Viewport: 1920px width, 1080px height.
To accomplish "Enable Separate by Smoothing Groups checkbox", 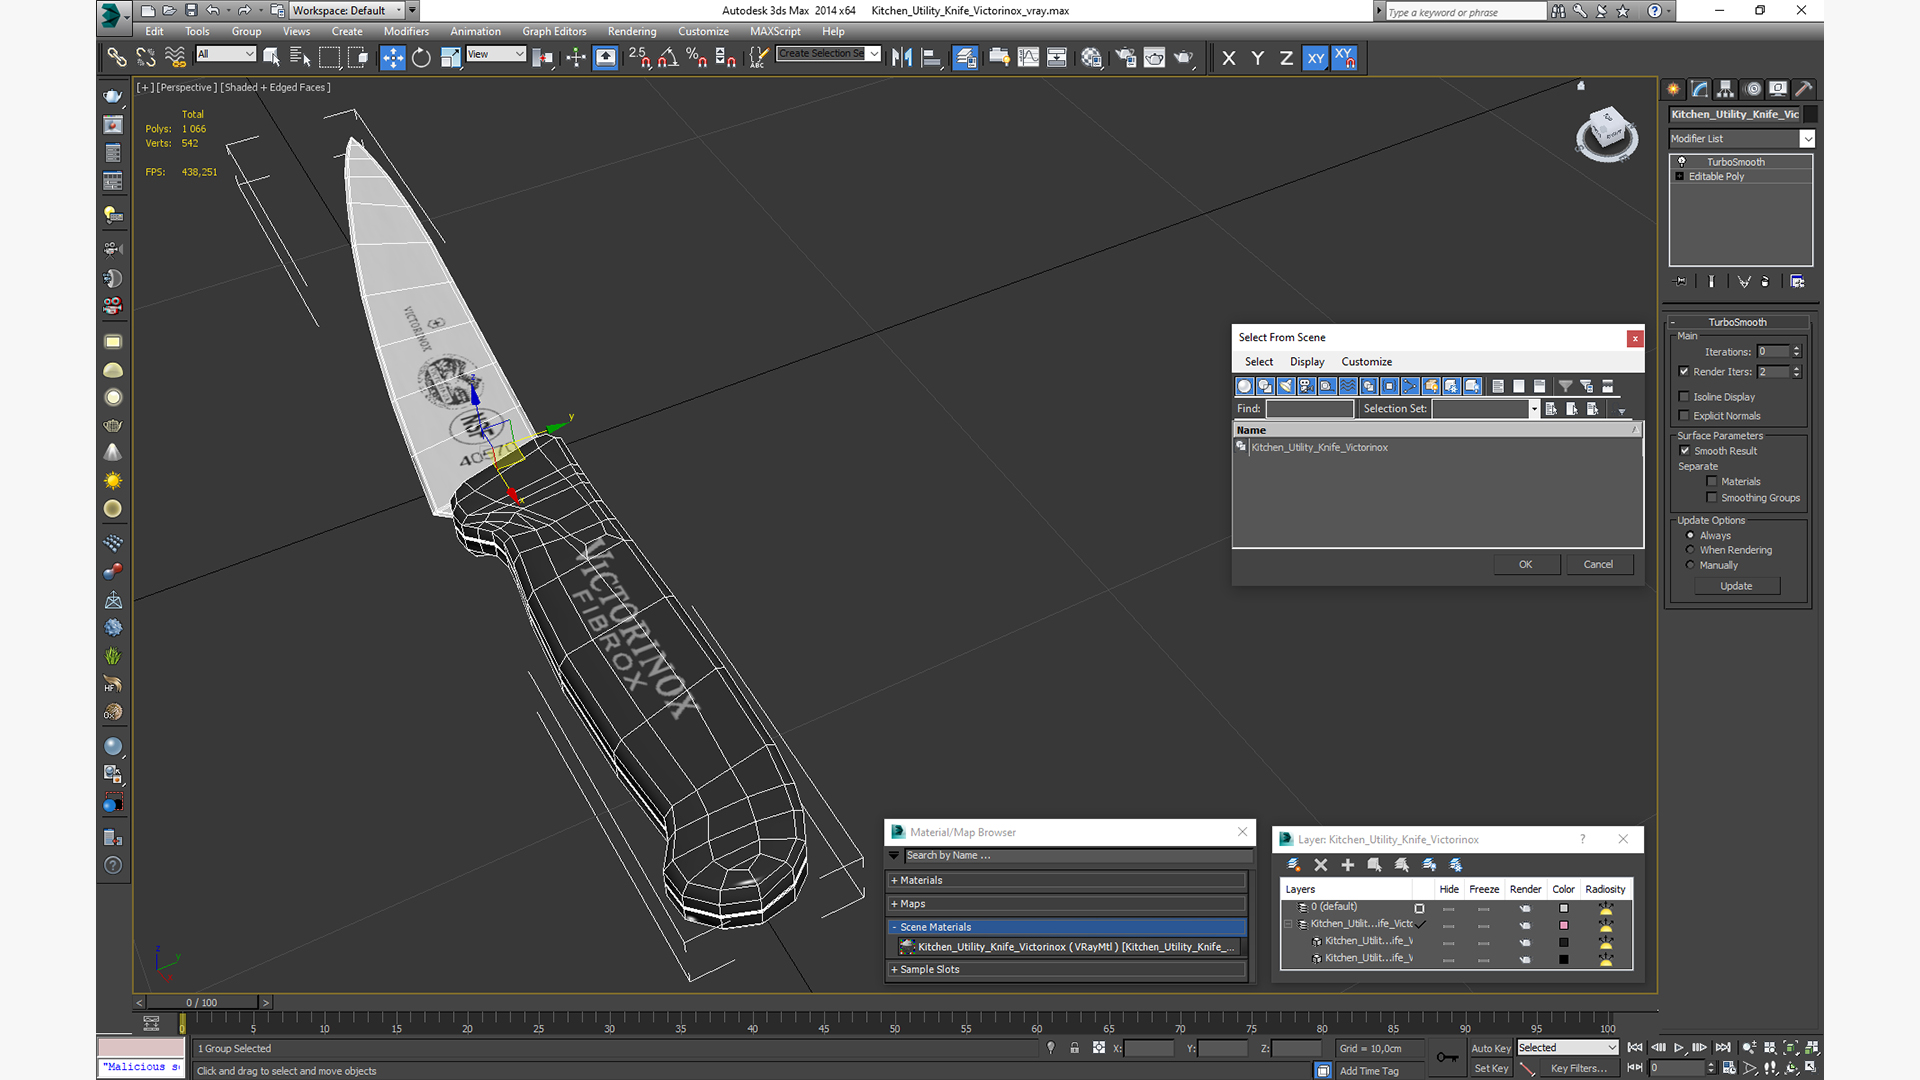I will click(1712, 498).
